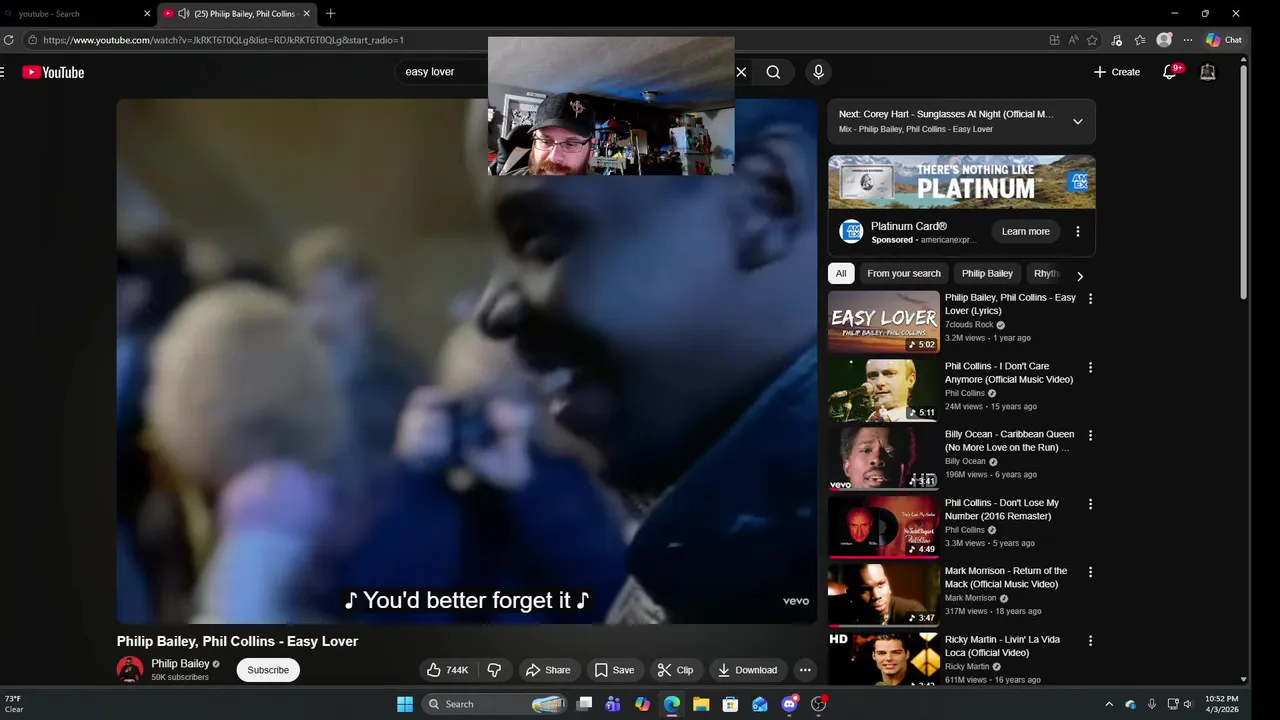The width and height of the screenshot is (1280, 720).
Task: Select the From your search chip
Action: (x=904, y=273)
